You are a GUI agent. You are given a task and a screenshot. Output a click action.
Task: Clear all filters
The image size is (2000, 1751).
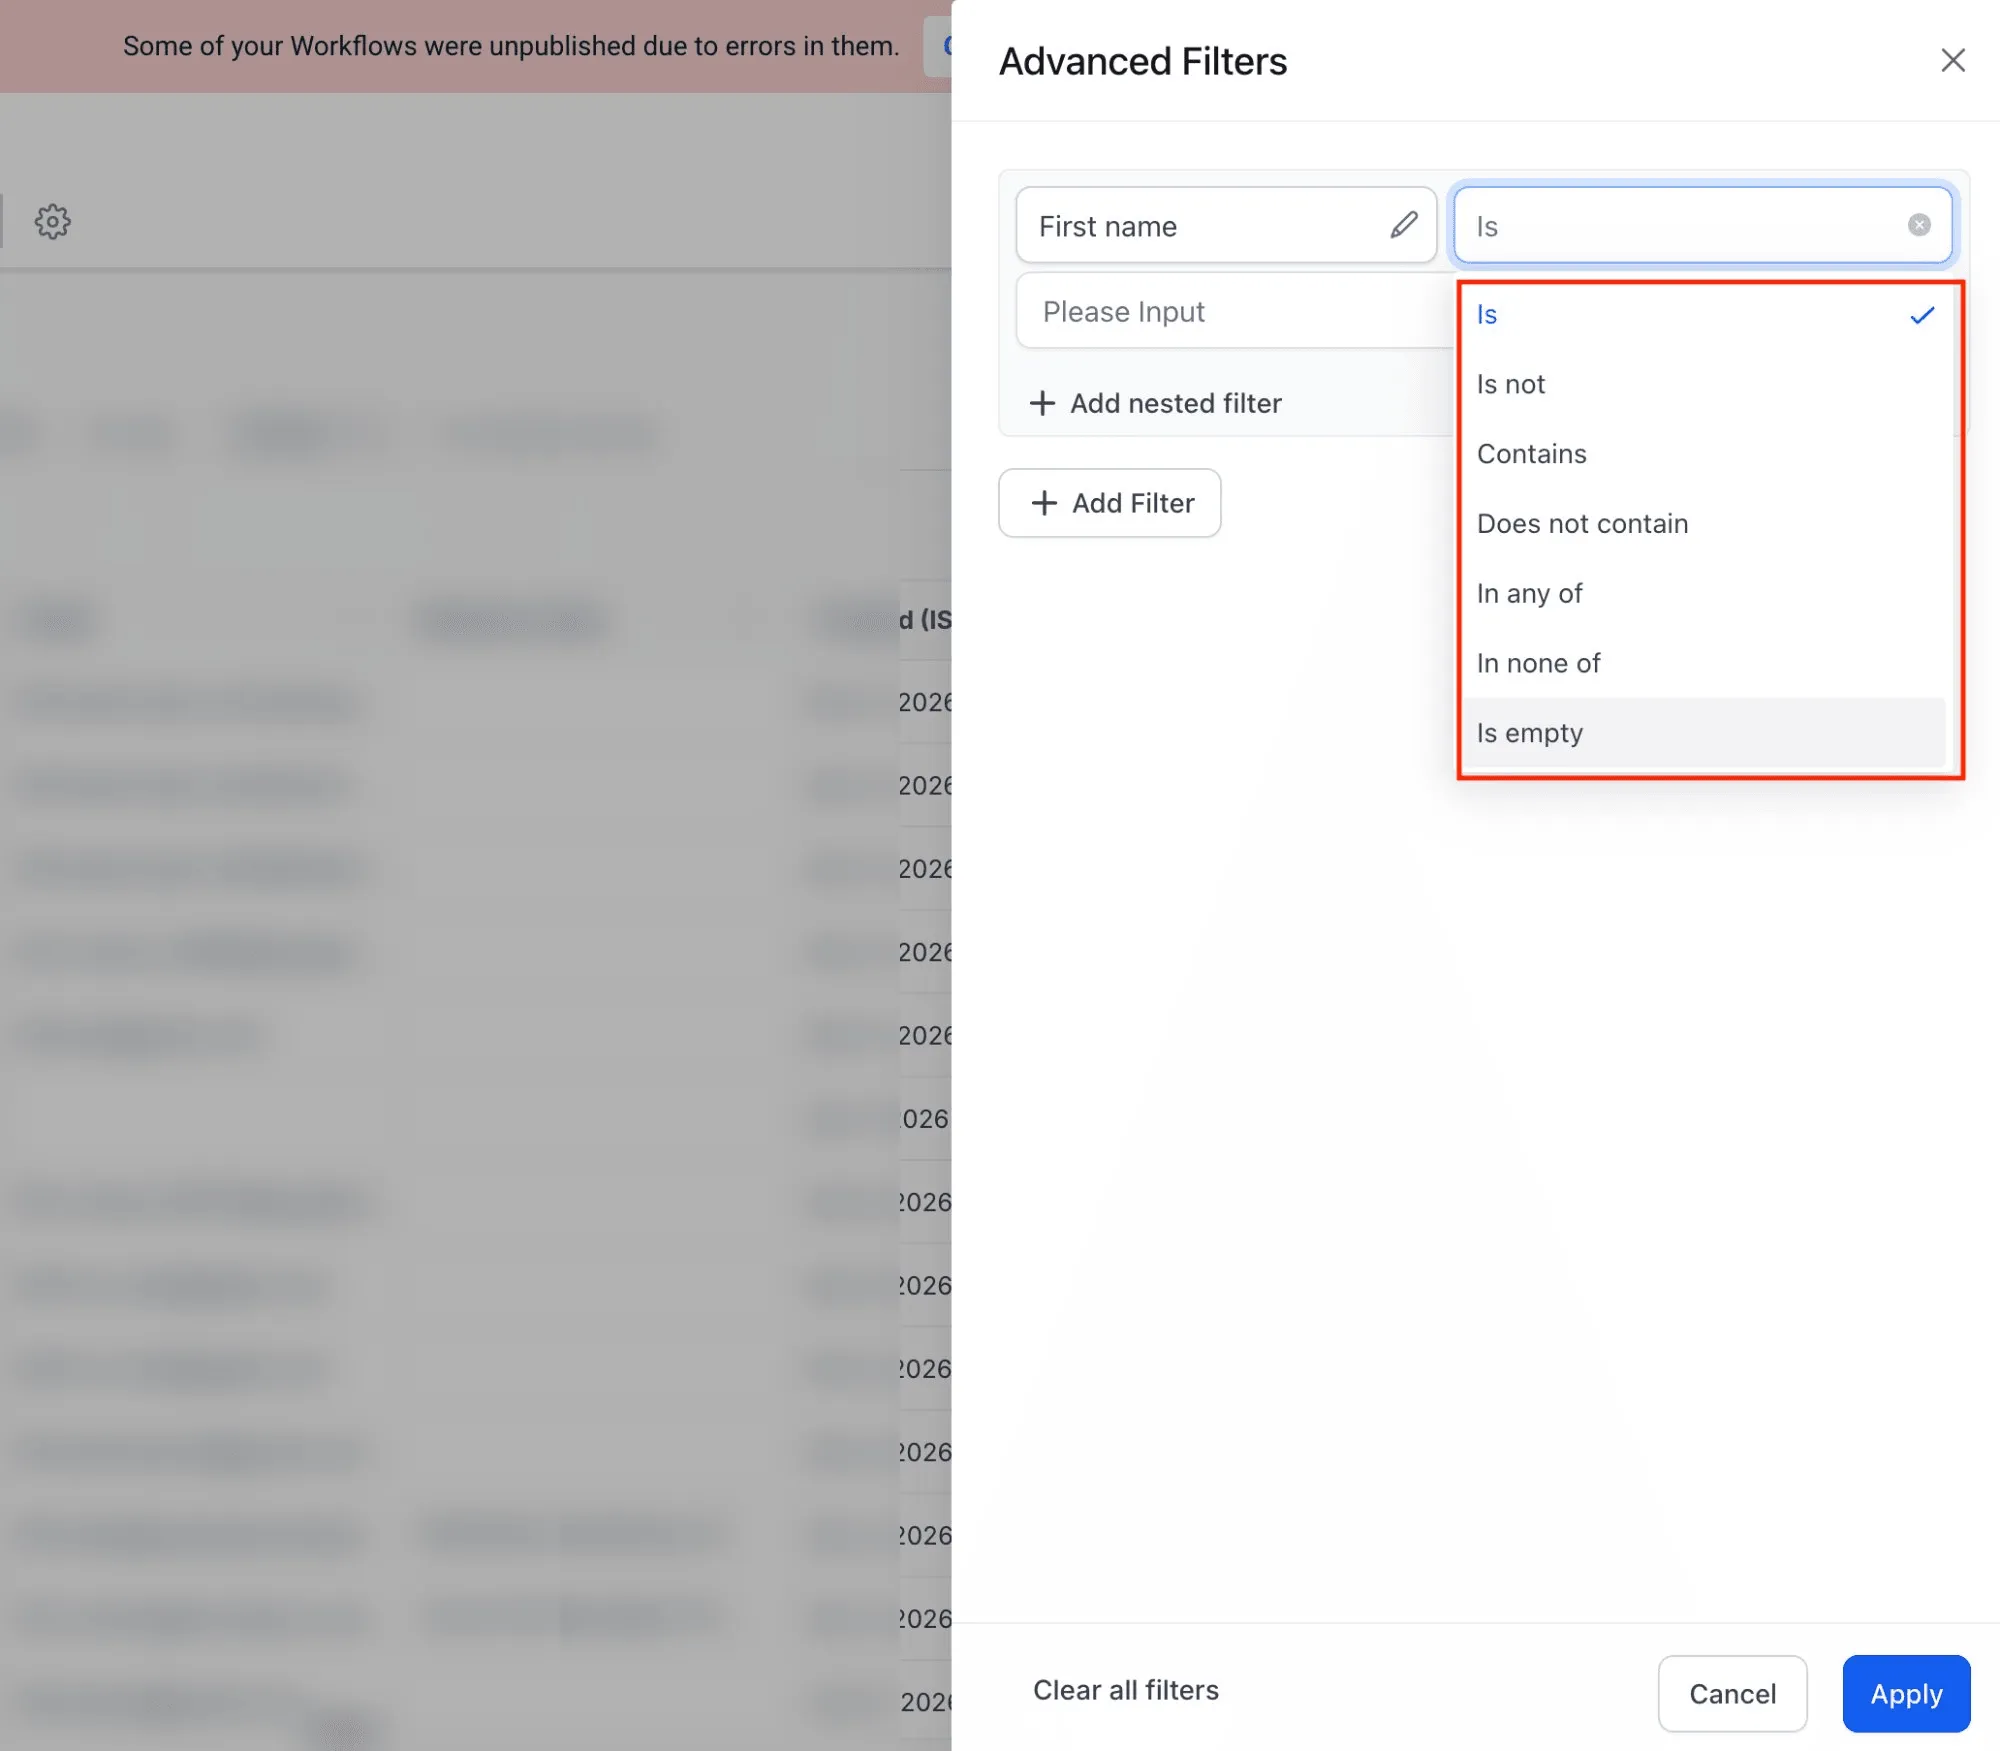click(1125, 1690)
